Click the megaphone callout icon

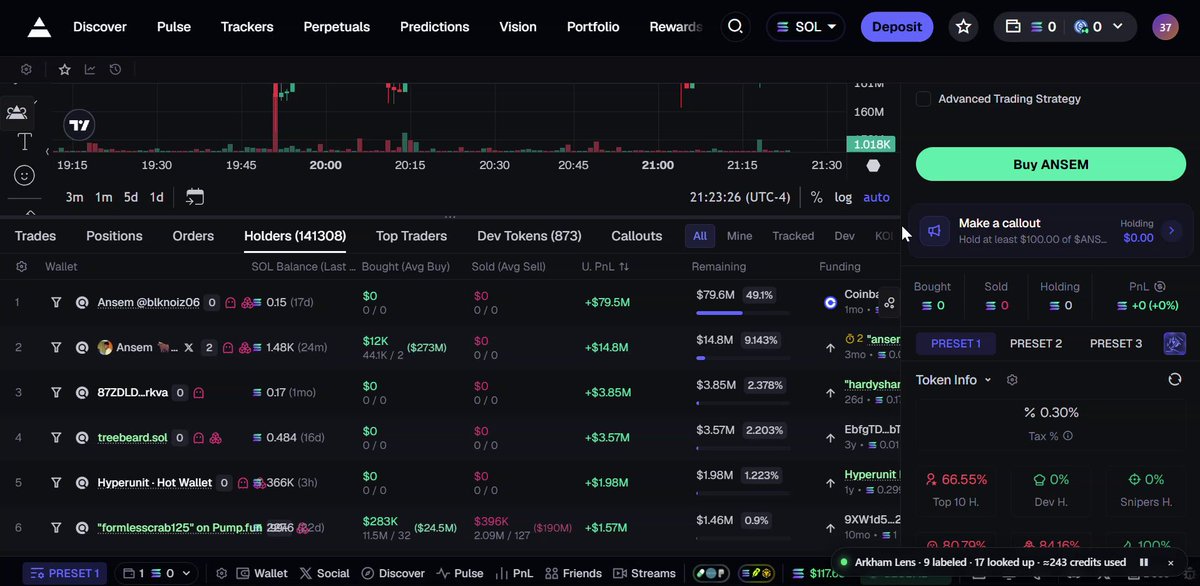click(x=933, y=231)
